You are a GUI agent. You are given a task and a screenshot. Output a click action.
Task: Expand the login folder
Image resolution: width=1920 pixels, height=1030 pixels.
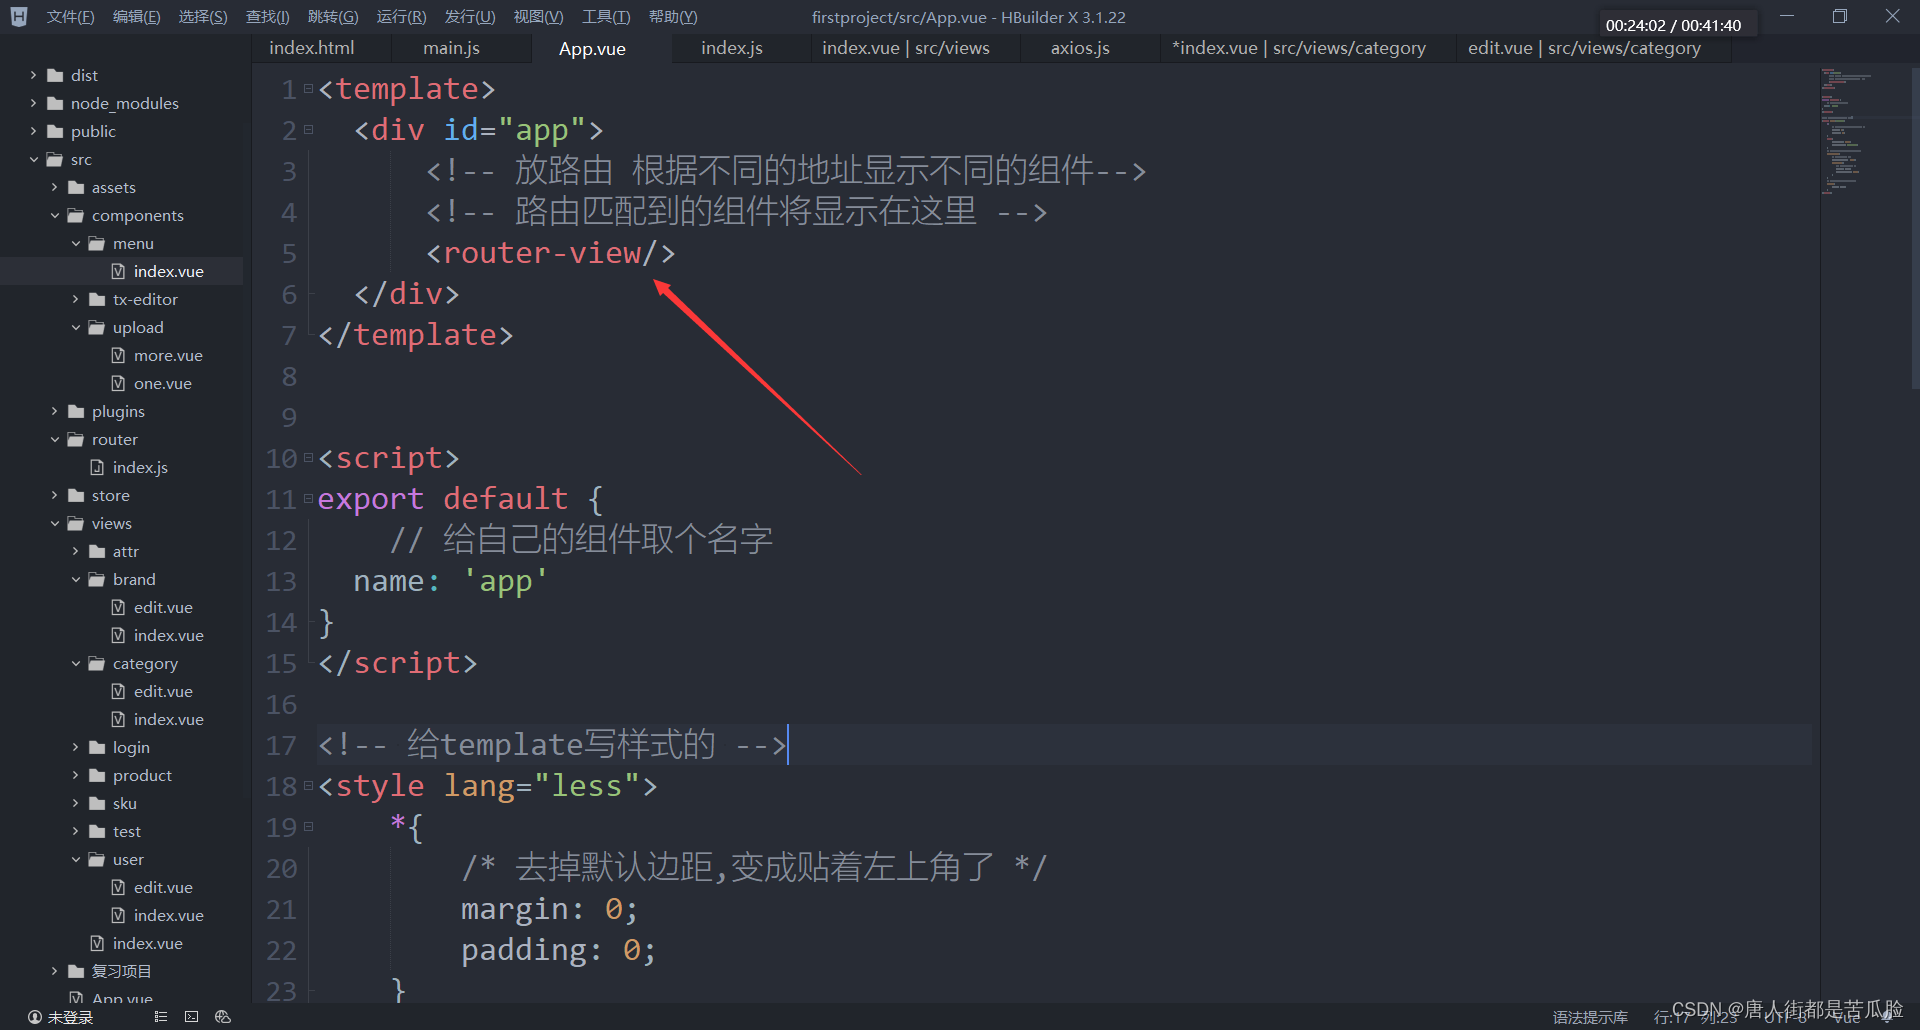click(x=75, y=747)
